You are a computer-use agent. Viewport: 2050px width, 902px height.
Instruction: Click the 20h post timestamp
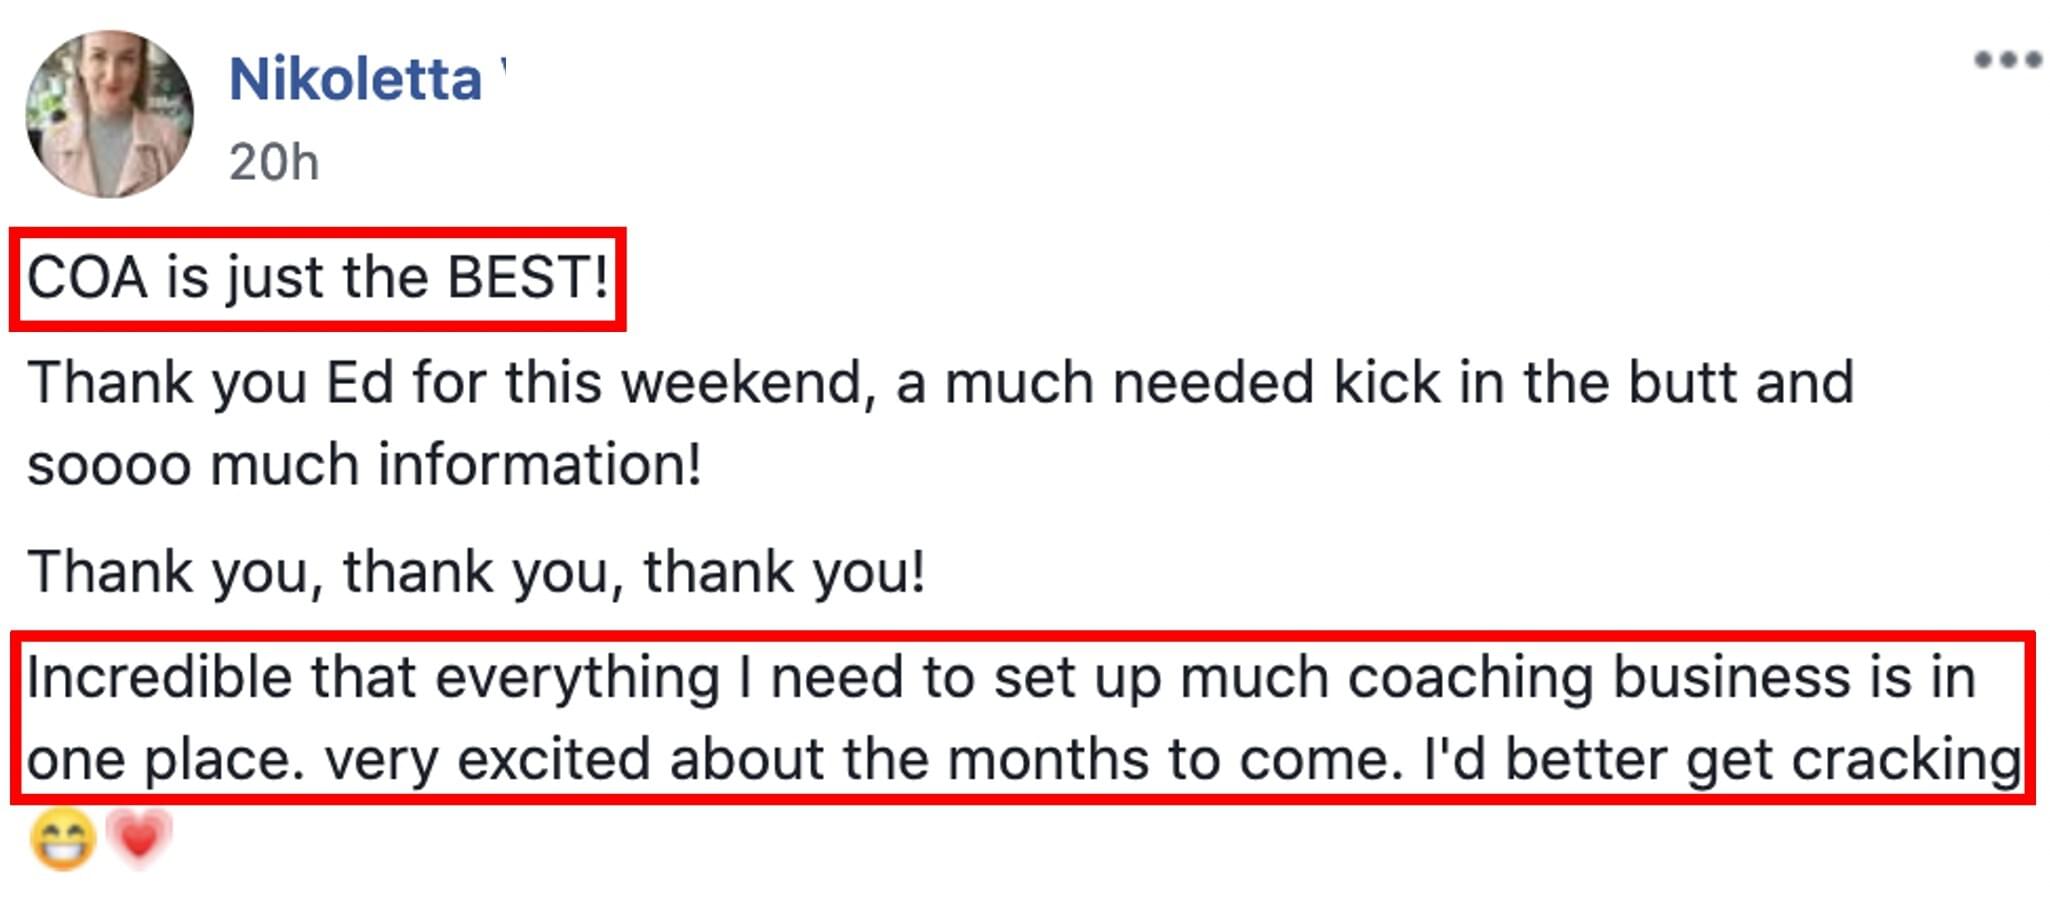pos(274,162)
